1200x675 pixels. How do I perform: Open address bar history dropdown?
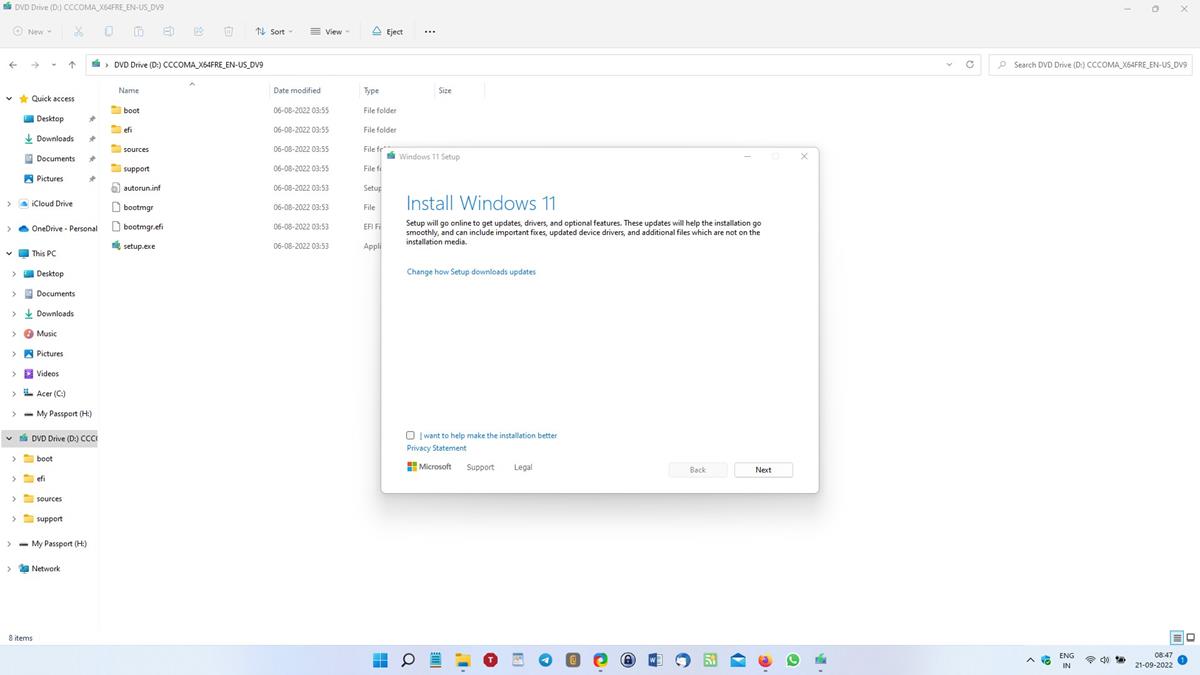pos(949,64)
